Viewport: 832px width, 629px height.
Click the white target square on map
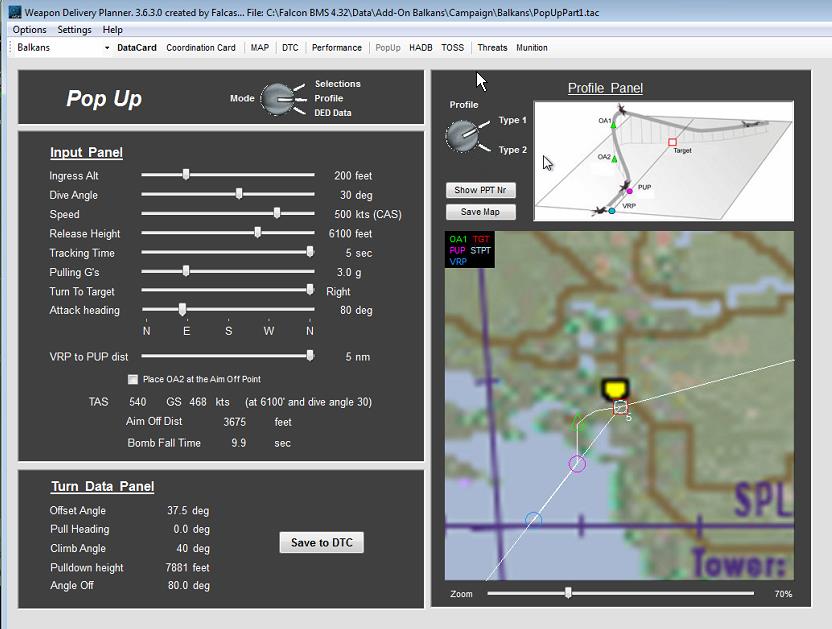tap(621, 407)
